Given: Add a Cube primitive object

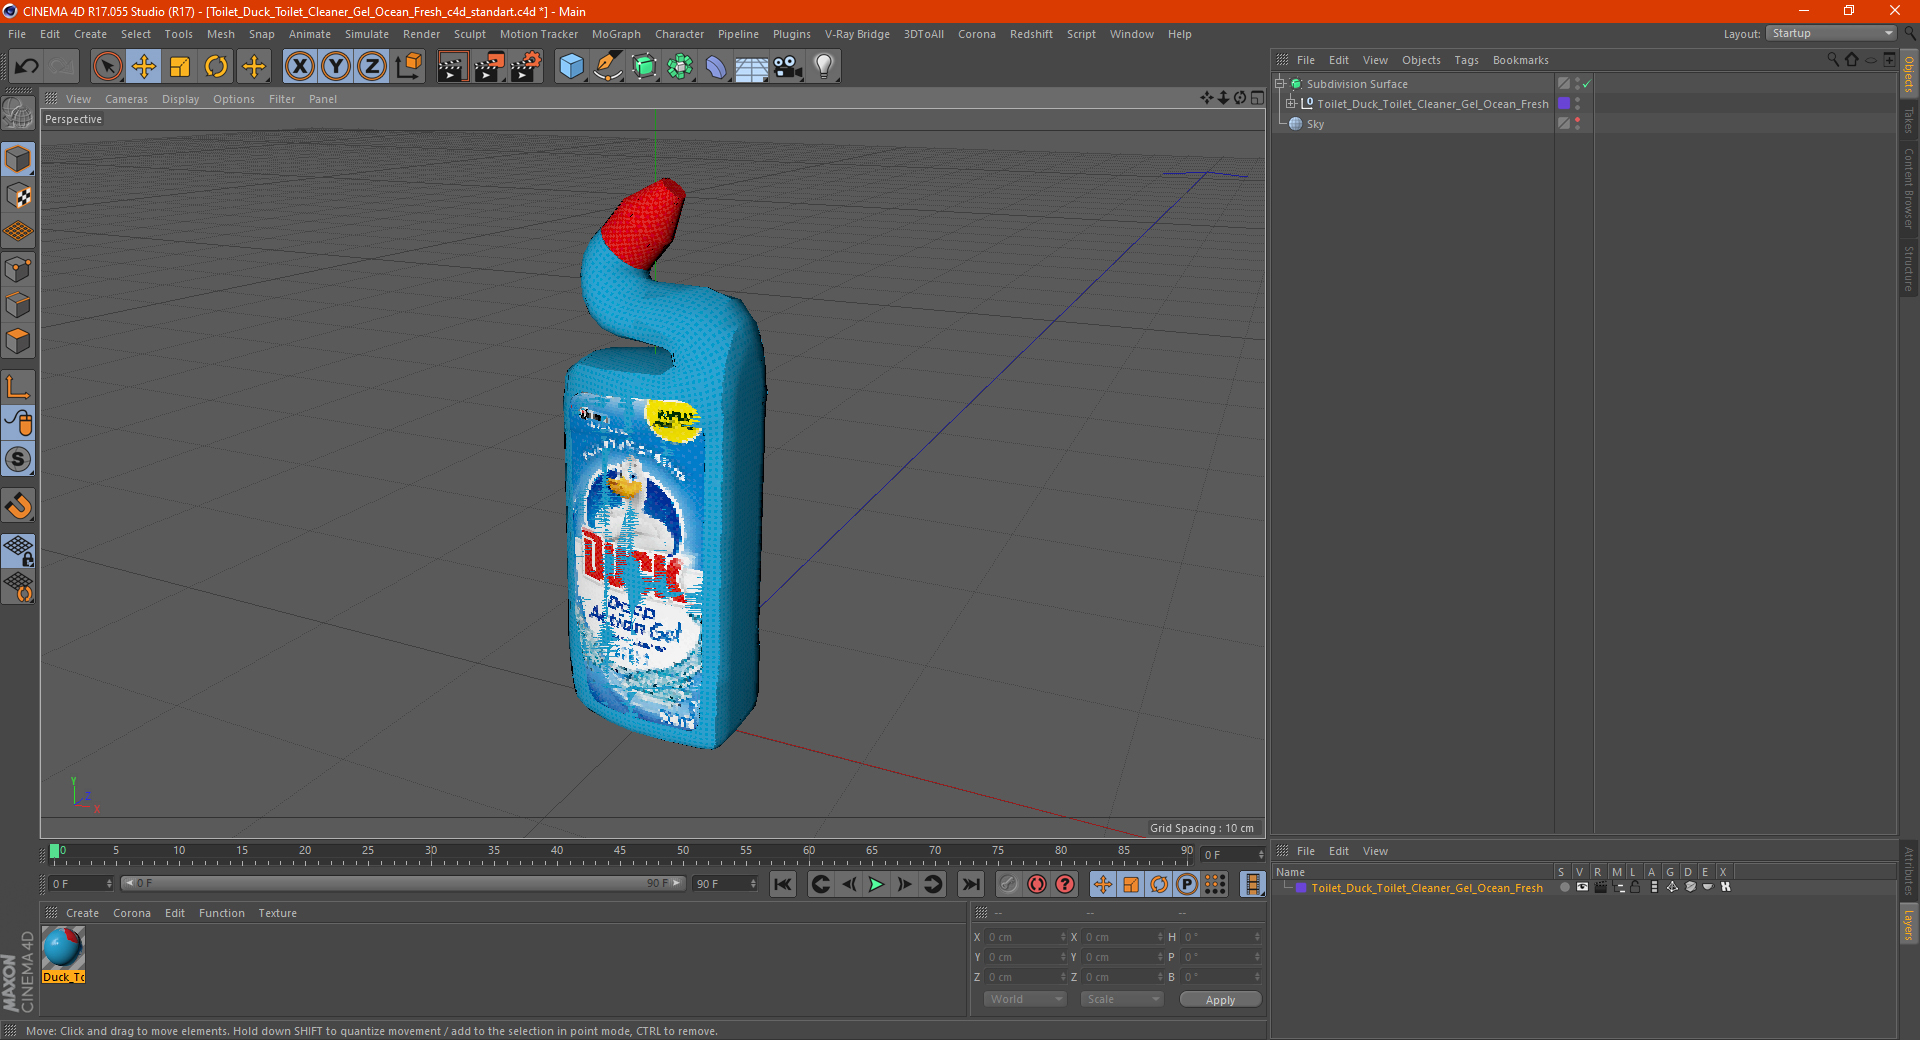Looking at the screenshot, I should [x=571, y=67].
